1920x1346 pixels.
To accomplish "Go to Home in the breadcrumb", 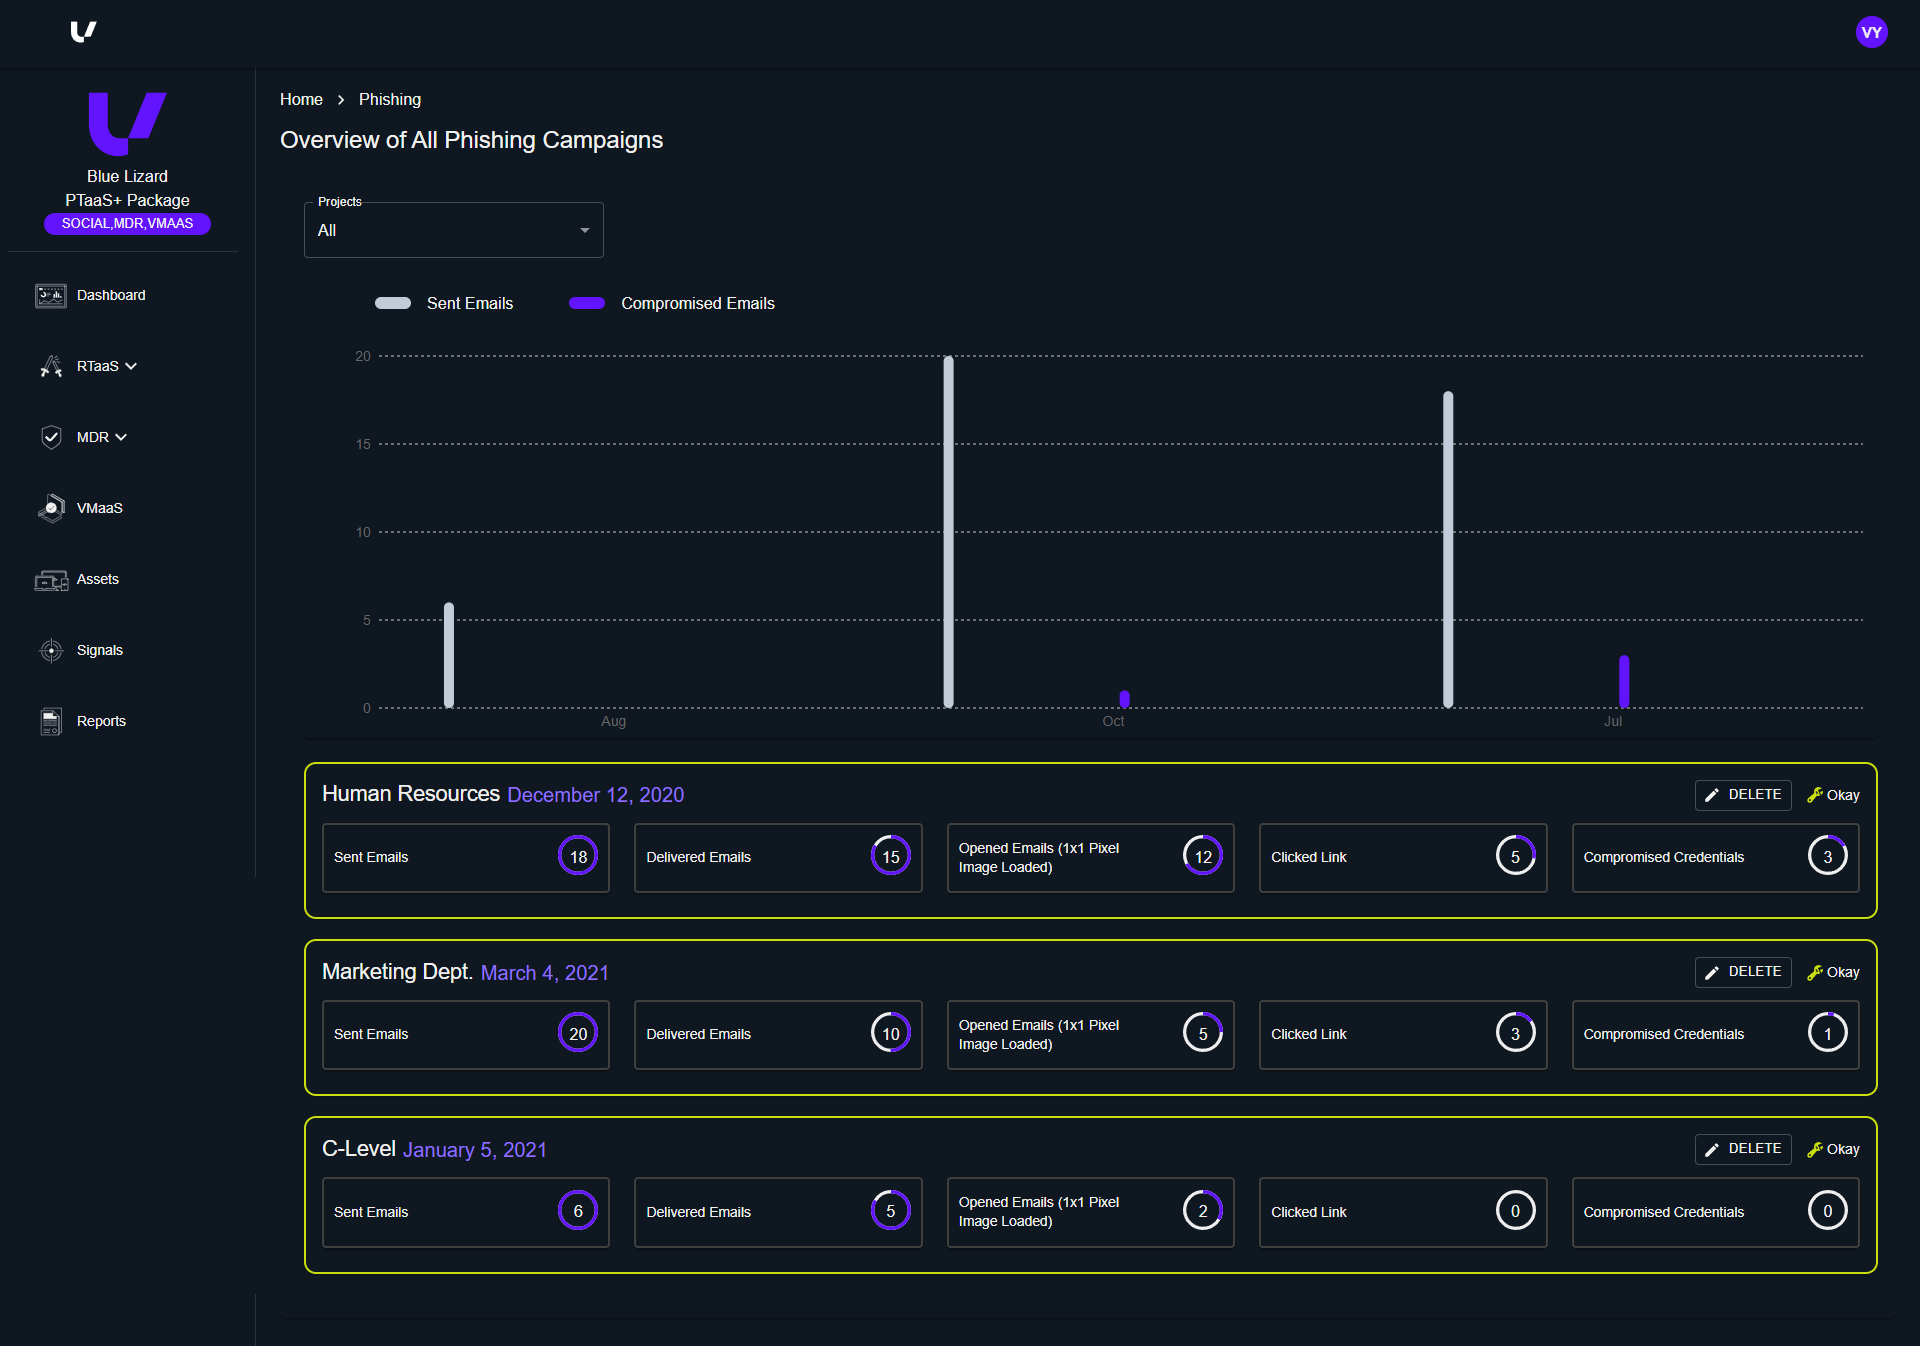I will [x=301, y=99].
